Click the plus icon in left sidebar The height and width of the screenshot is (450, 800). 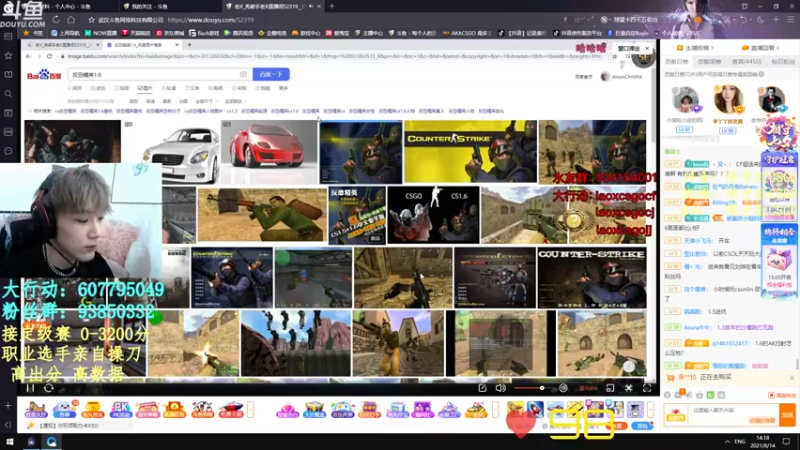pyautogui.click(x=8, y=406)
